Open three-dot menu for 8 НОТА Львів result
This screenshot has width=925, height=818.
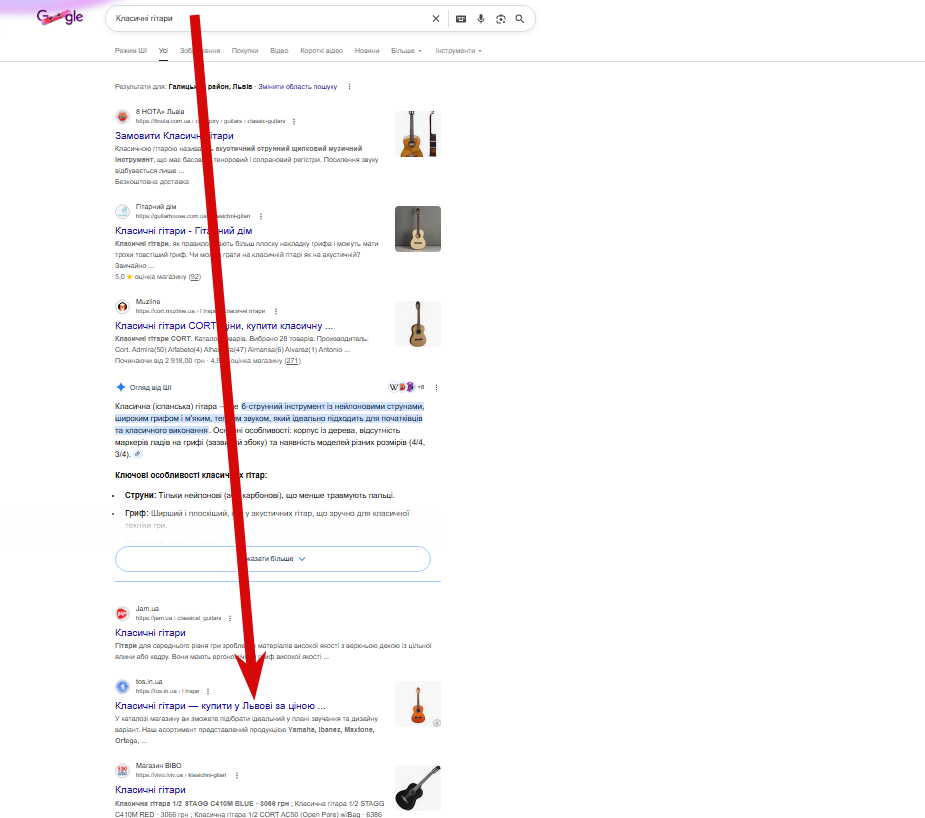(x=294, y=121)
